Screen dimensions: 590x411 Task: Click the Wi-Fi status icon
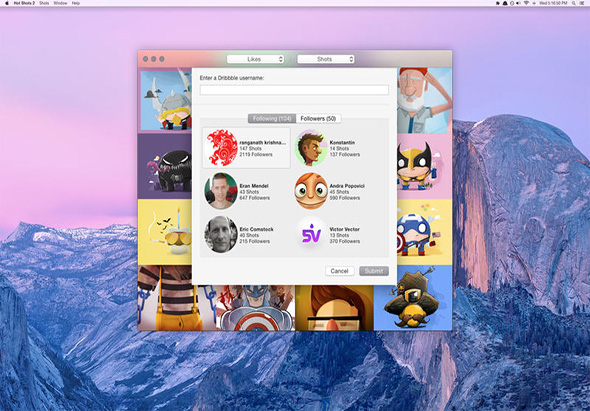(526, 3)
